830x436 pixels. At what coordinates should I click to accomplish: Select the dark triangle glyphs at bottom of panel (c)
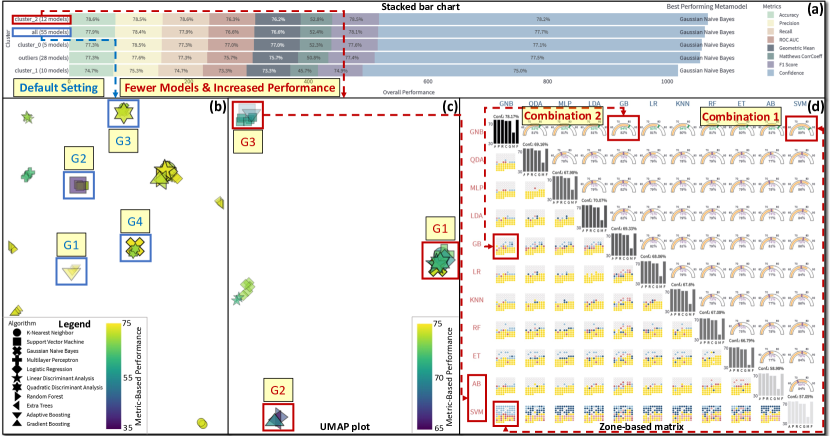click(x=278, y=418)
